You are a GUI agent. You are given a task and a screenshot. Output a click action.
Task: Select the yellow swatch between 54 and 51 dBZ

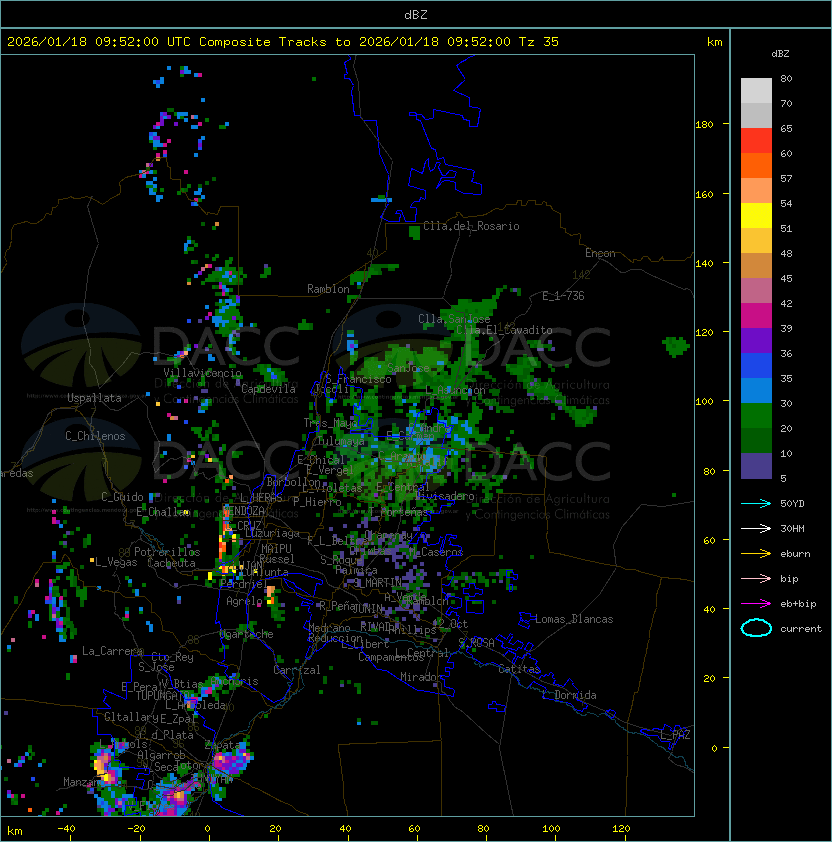pyautogui.click(x=756, y=216)
